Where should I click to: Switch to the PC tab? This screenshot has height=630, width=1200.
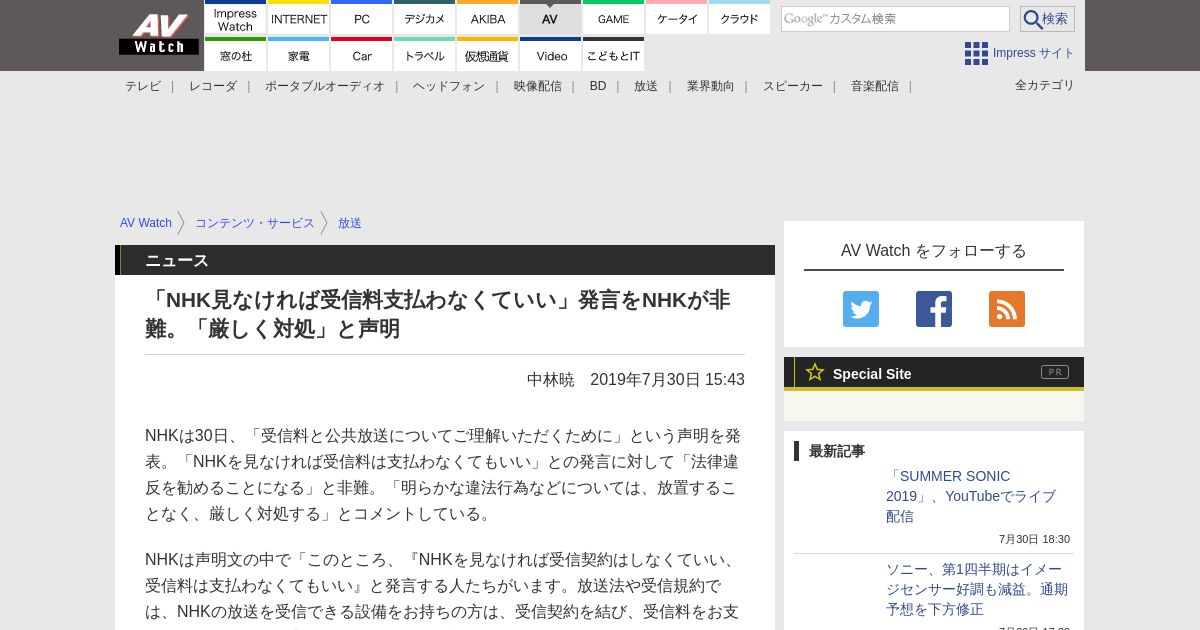point(362,18)
